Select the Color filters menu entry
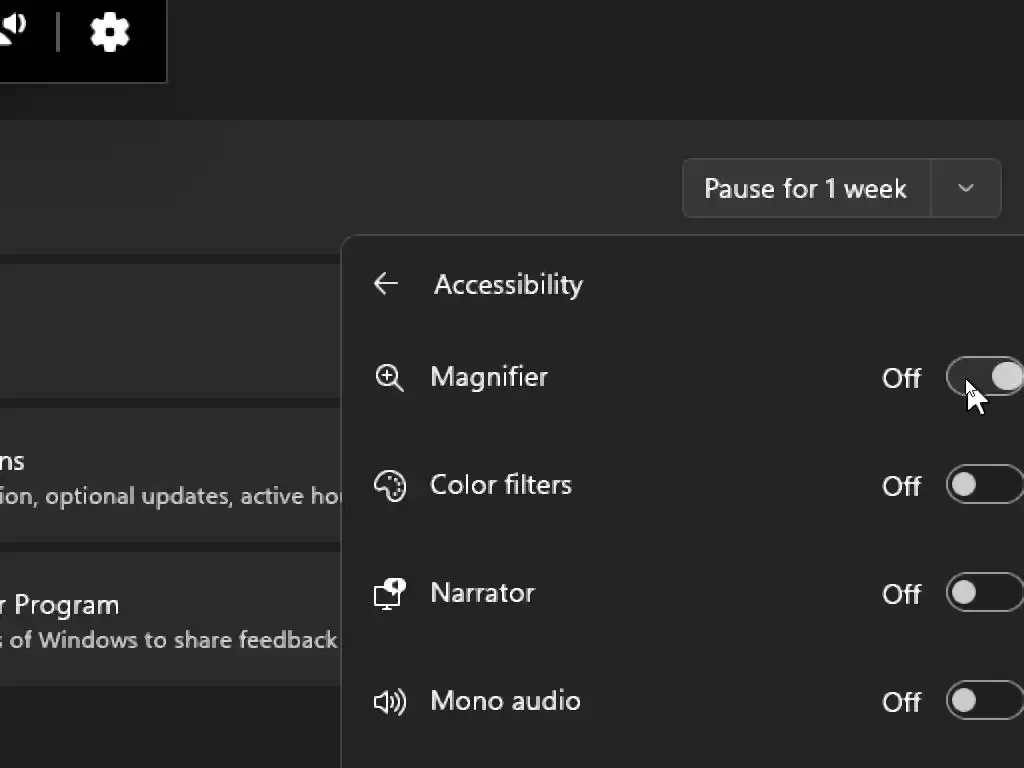This screenshot has width=1024, height=768. pos(501,485)
